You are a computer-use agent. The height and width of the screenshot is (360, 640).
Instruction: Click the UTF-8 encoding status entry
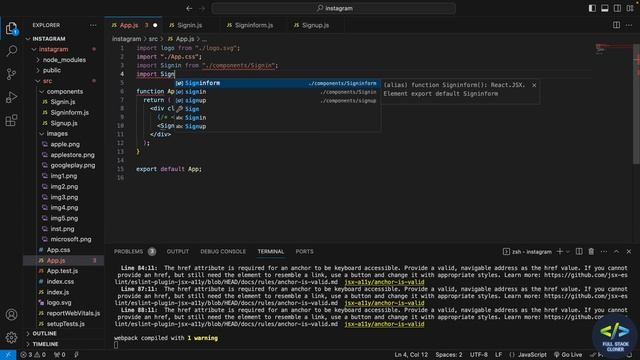tap(478, 355)
